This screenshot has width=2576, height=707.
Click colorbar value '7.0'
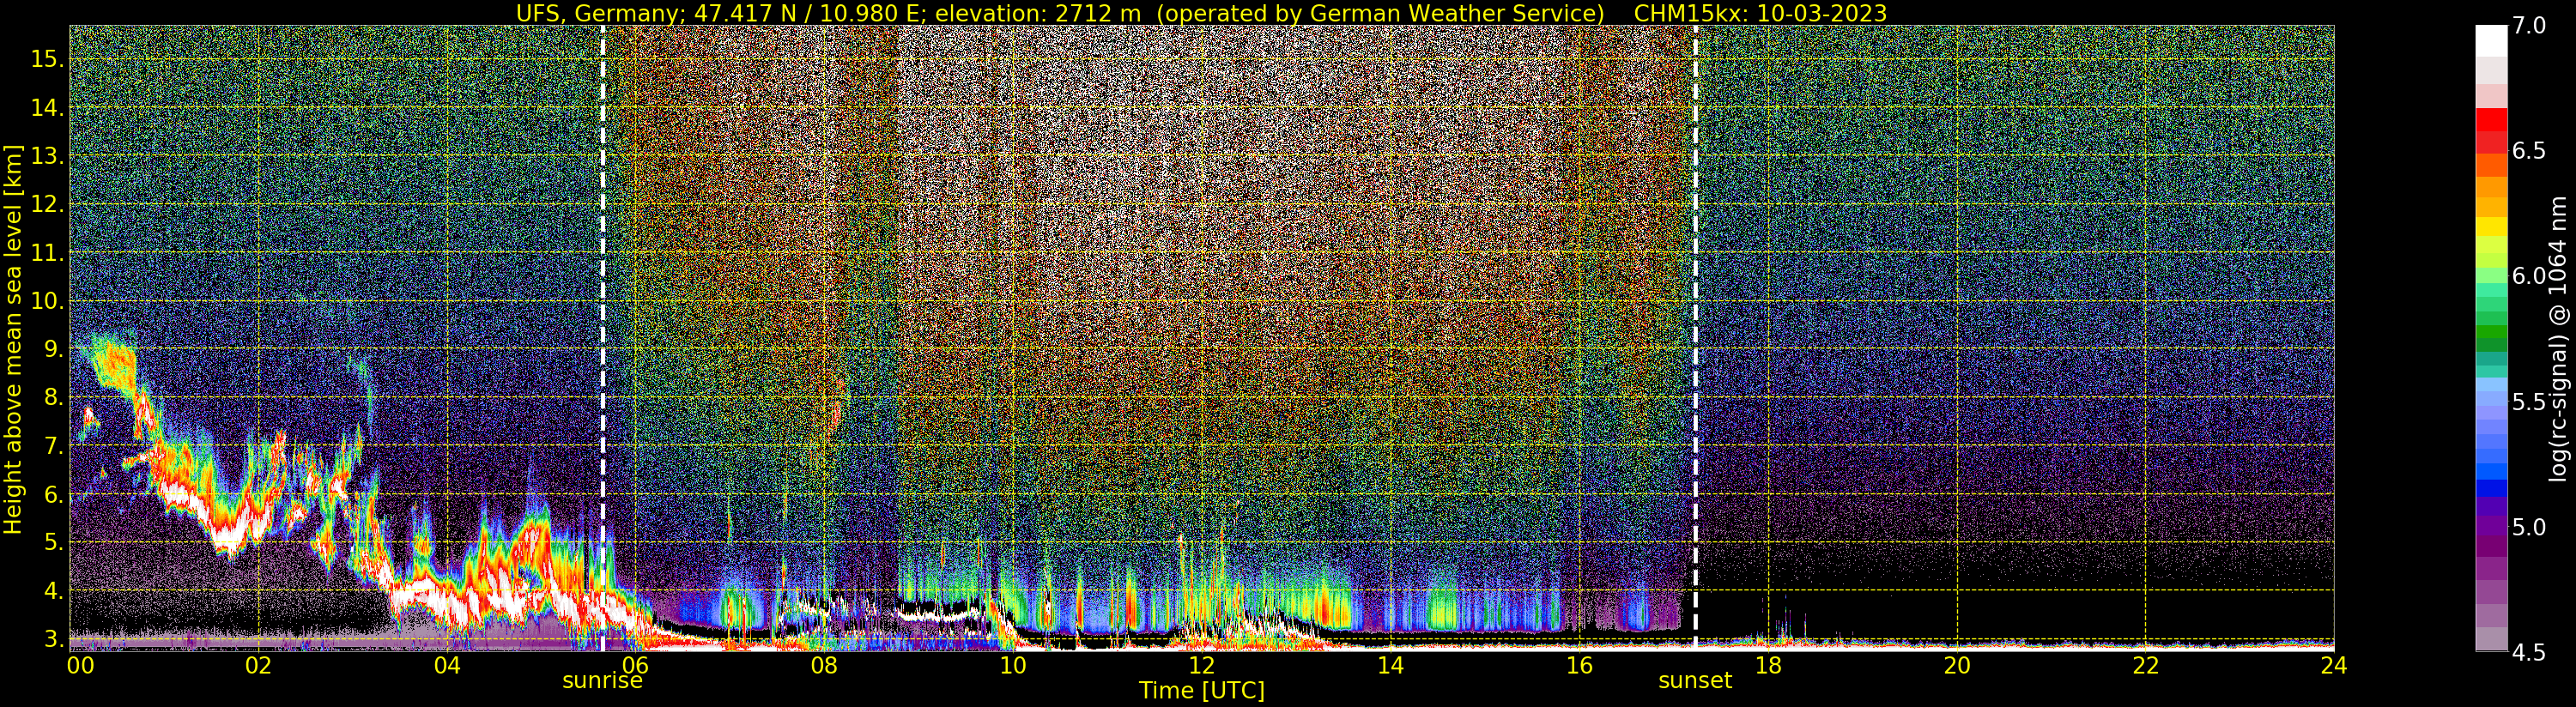pyautogui.click(x=2530, y=25)
